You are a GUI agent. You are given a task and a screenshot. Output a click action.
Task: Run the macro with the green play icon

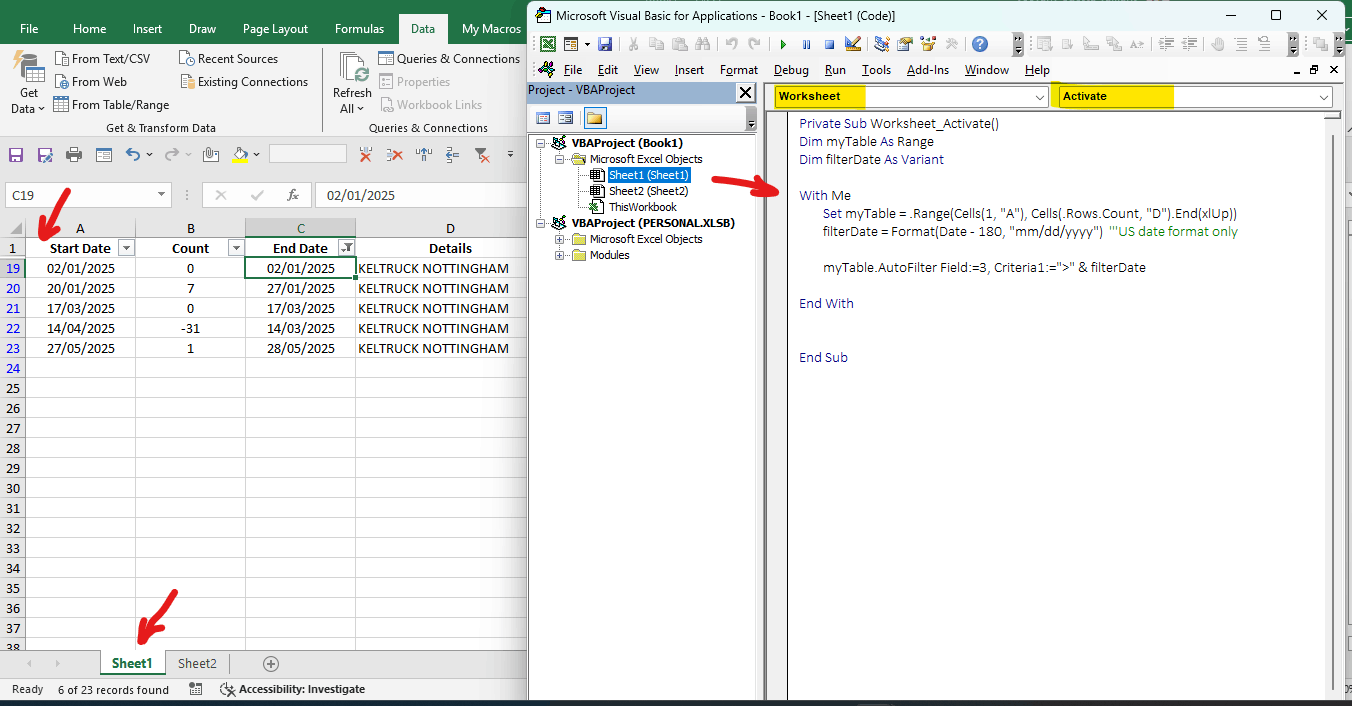[783, 44]
